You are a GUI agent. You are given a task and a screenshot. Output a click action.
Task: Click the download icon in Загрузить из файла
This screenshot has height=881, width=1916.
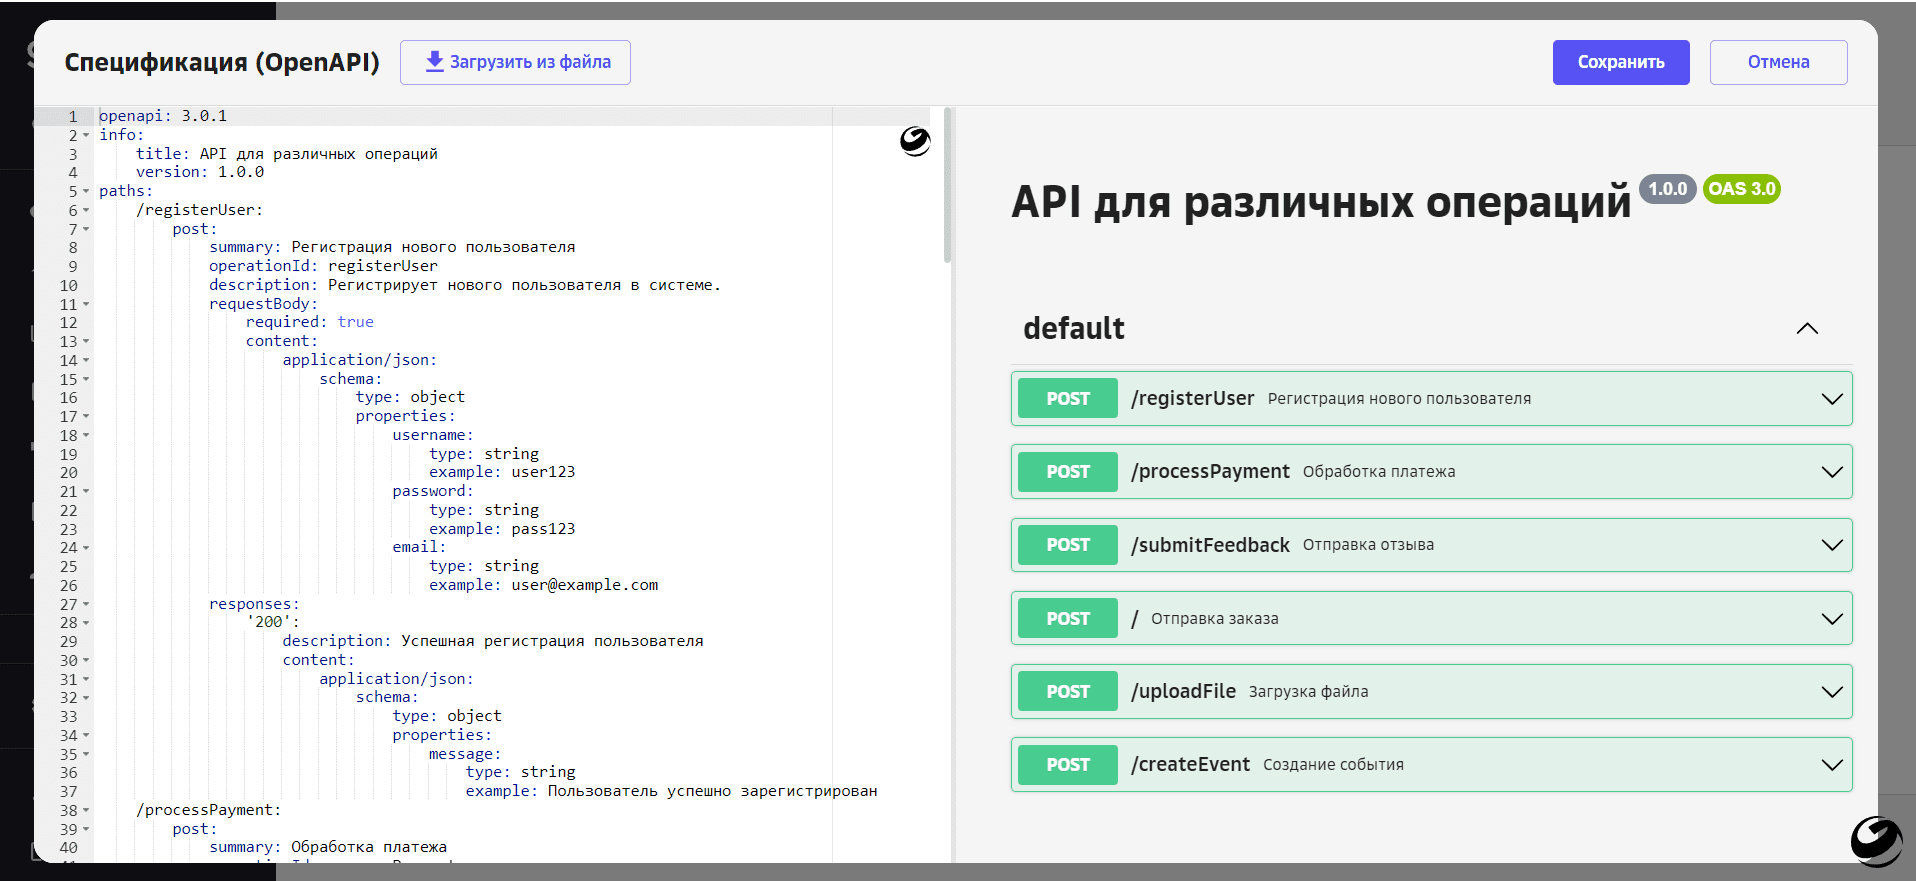tap(434, 62)
